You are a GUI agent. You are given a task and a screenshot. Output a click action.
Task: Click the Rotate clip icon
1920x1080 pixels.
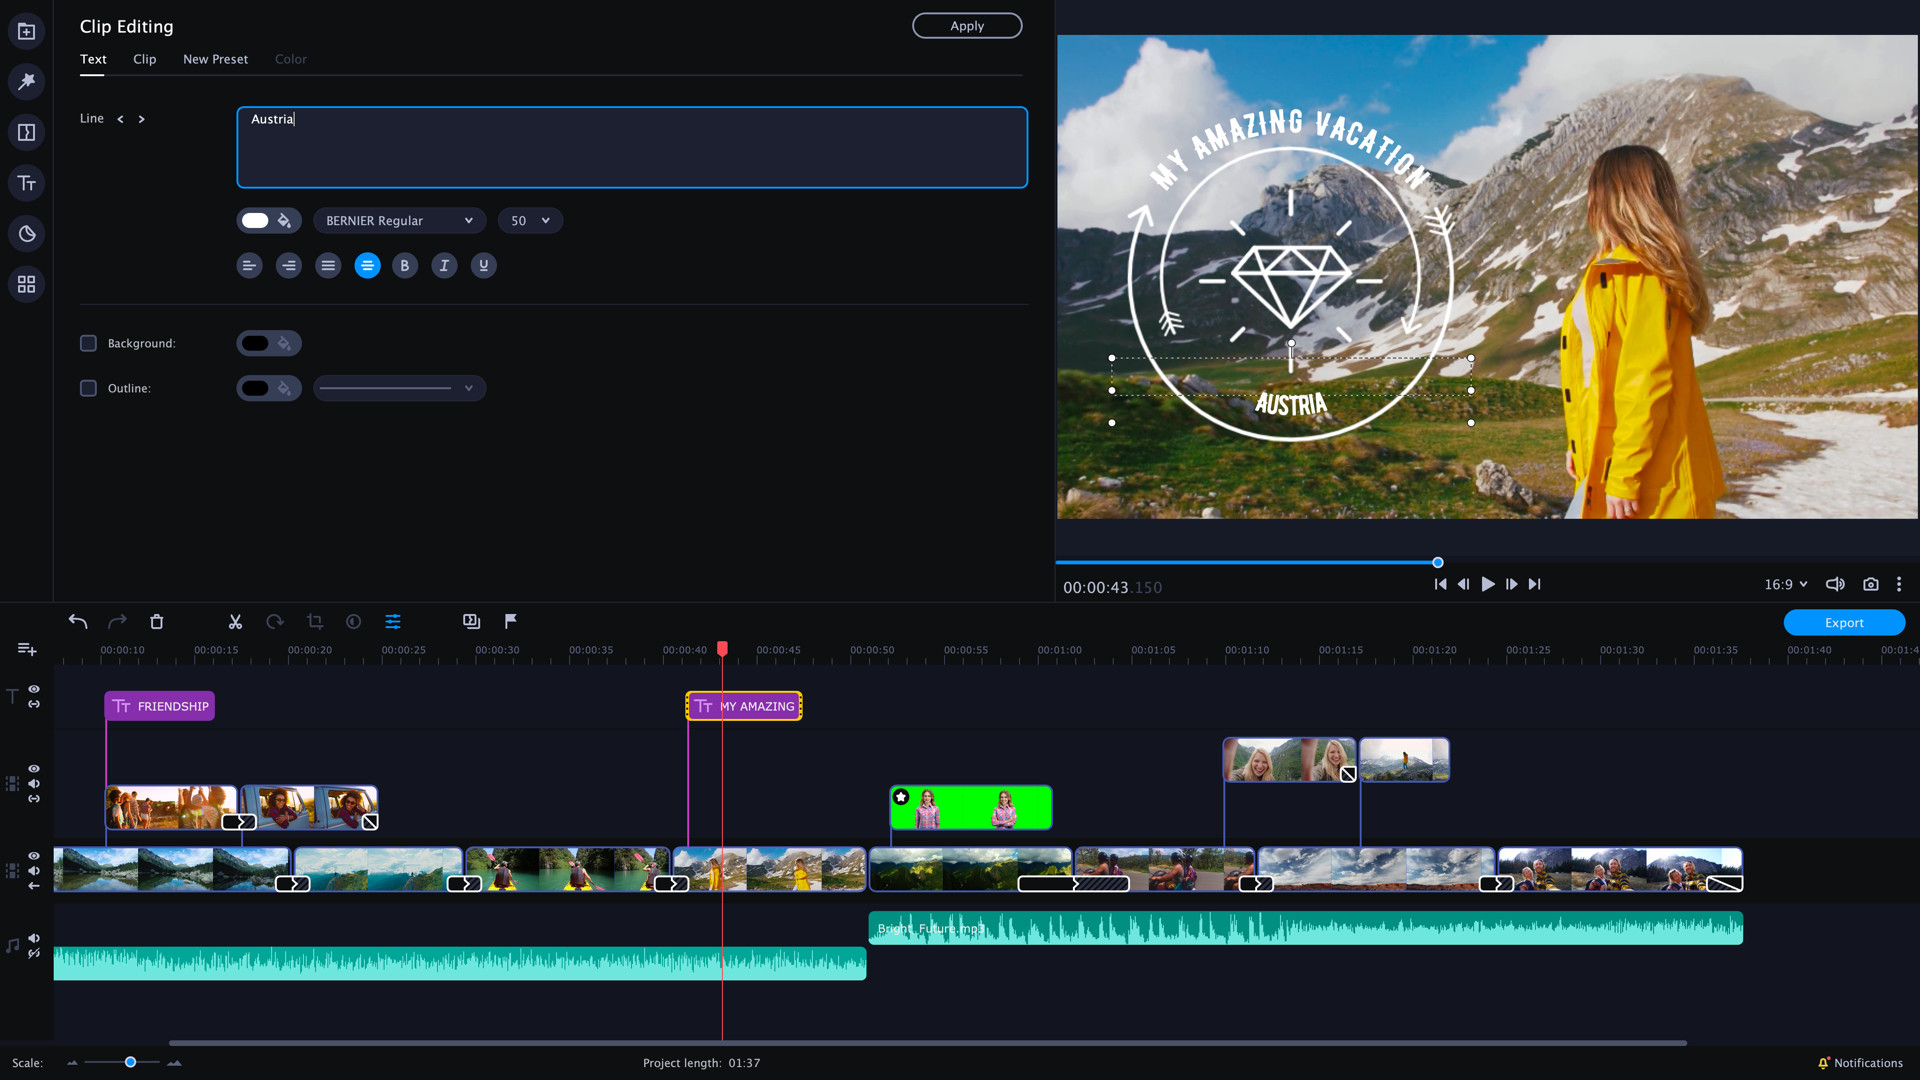[275, 621]
